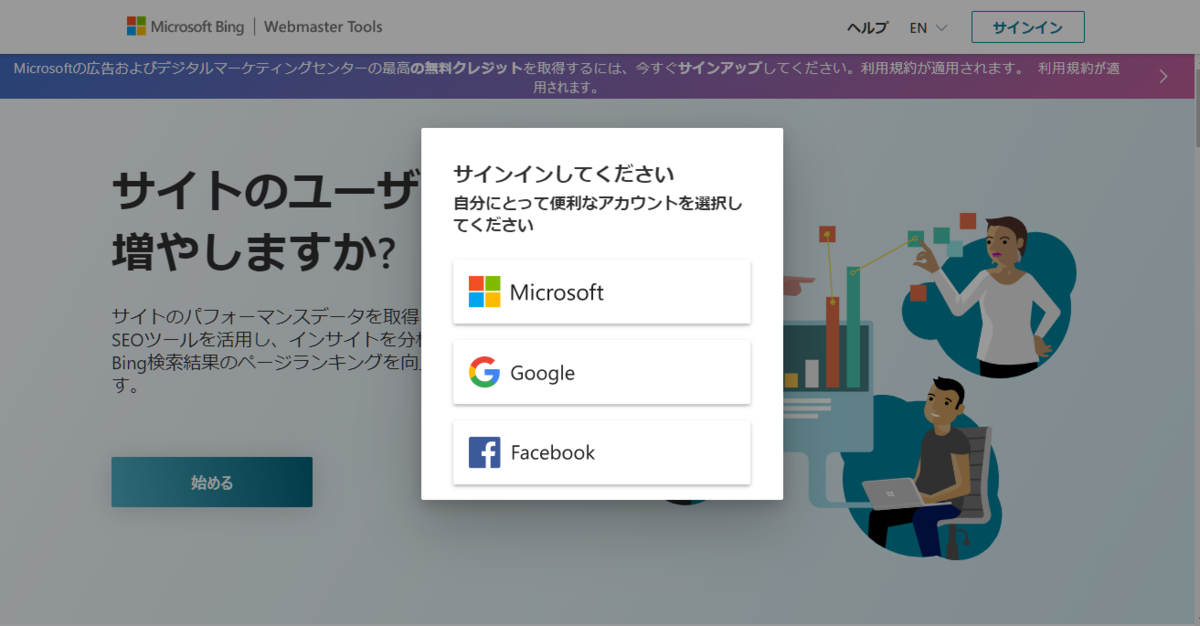Advance the banner with the right chevron
1200x626 pixels.
point(1163,76)
